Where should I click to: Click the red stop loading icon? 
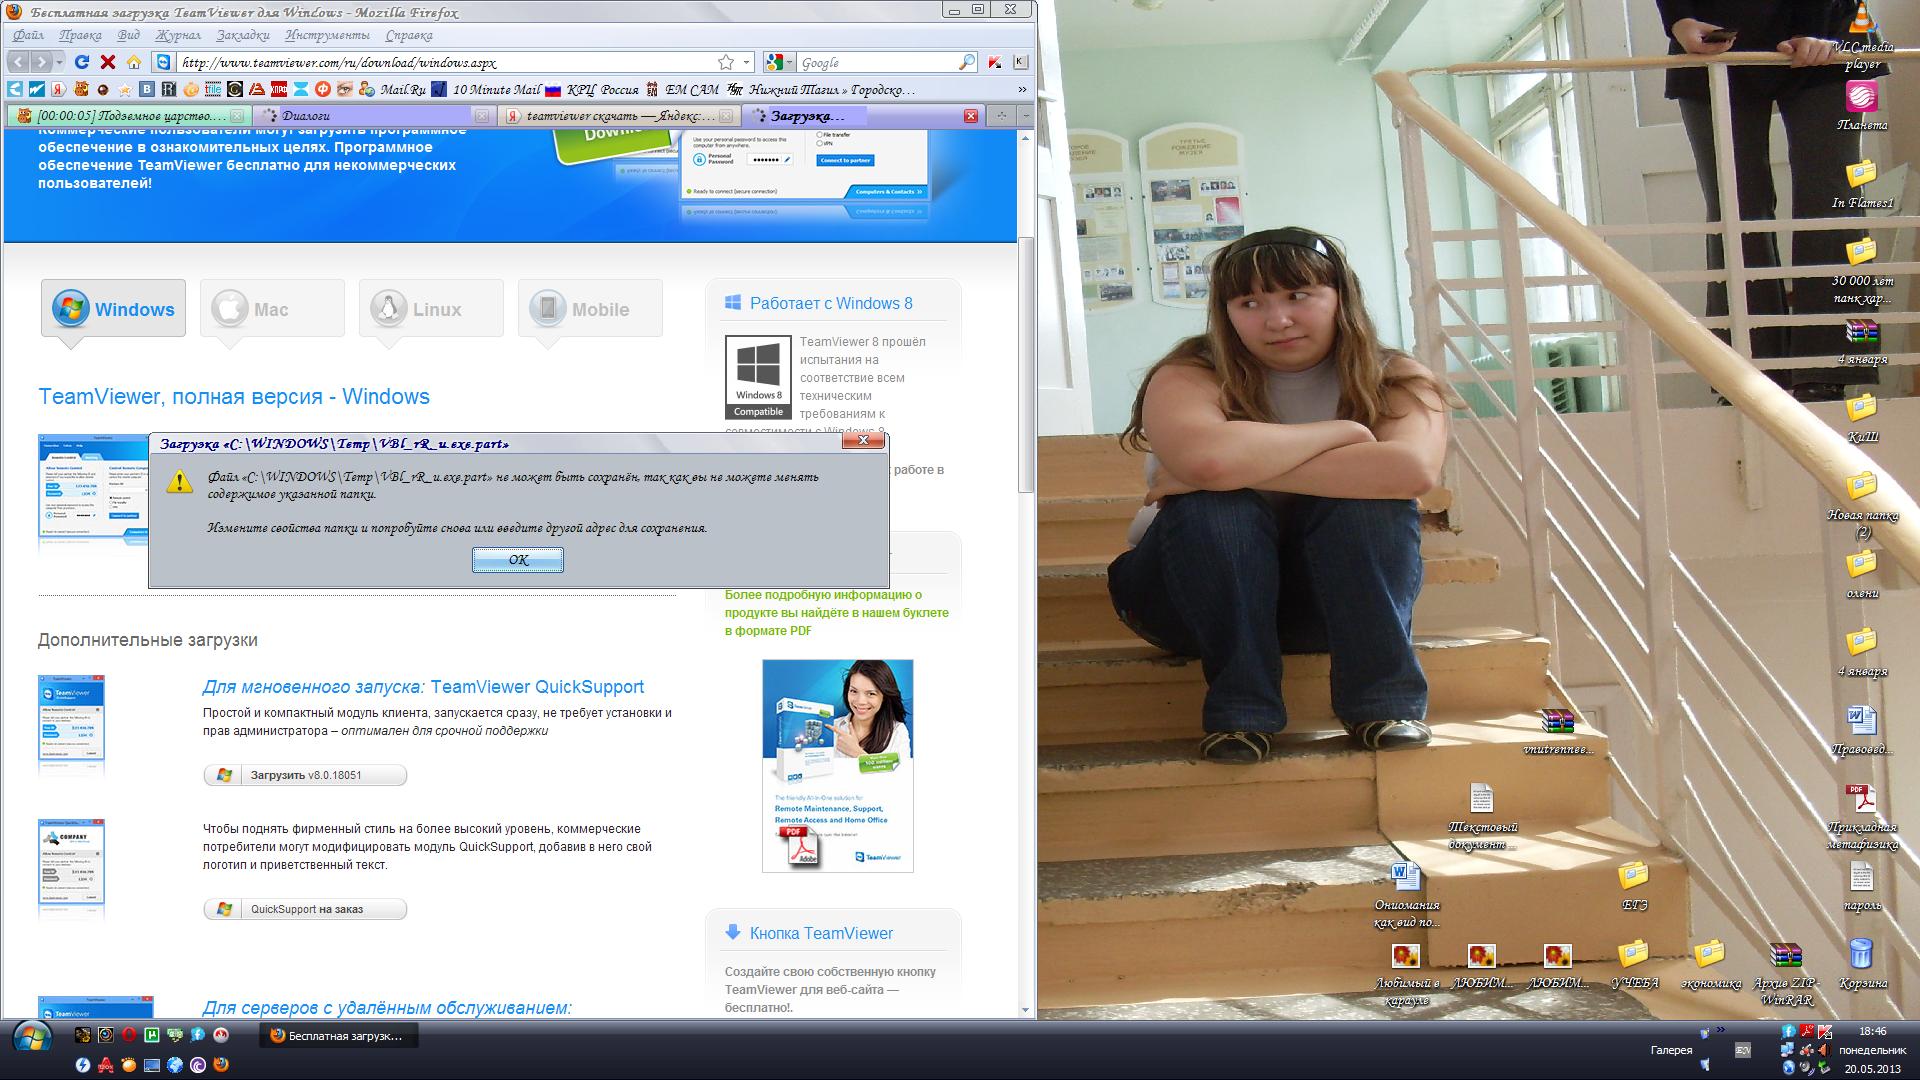tap(108, 62)
